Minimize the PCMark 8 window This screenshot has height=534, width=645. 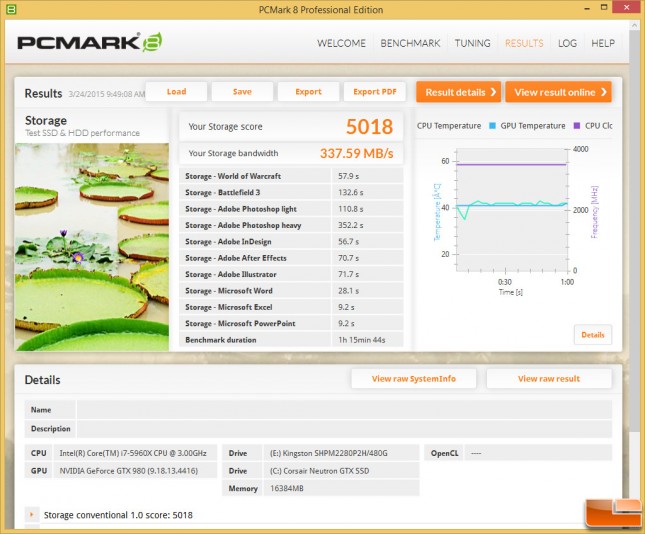click(x=587, y=8)
